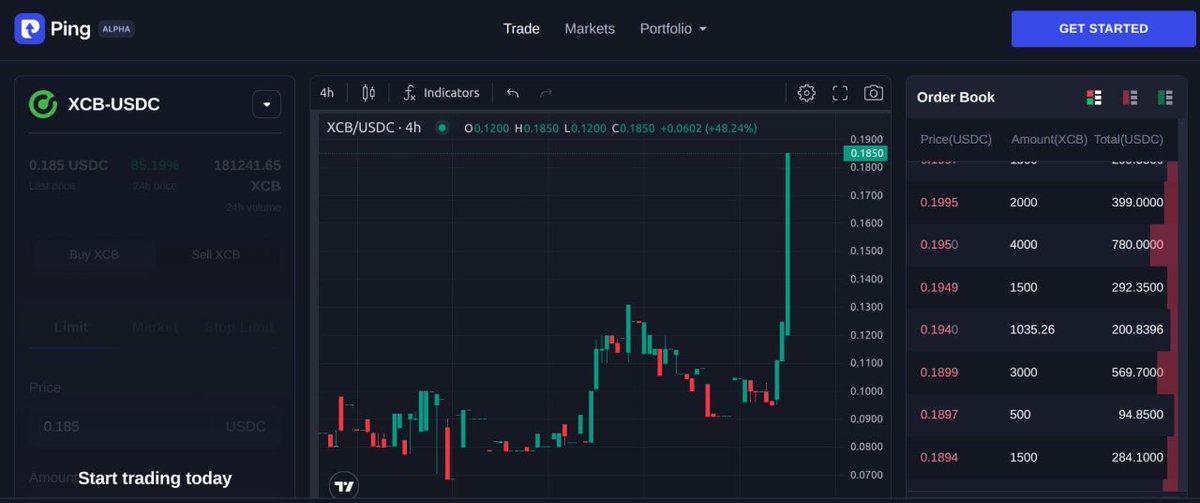The width and height of the screenshot is (1200, 503).
Task: Click the +0.0602 (+48.24%) change value
Action: click(x=708, y=128)
